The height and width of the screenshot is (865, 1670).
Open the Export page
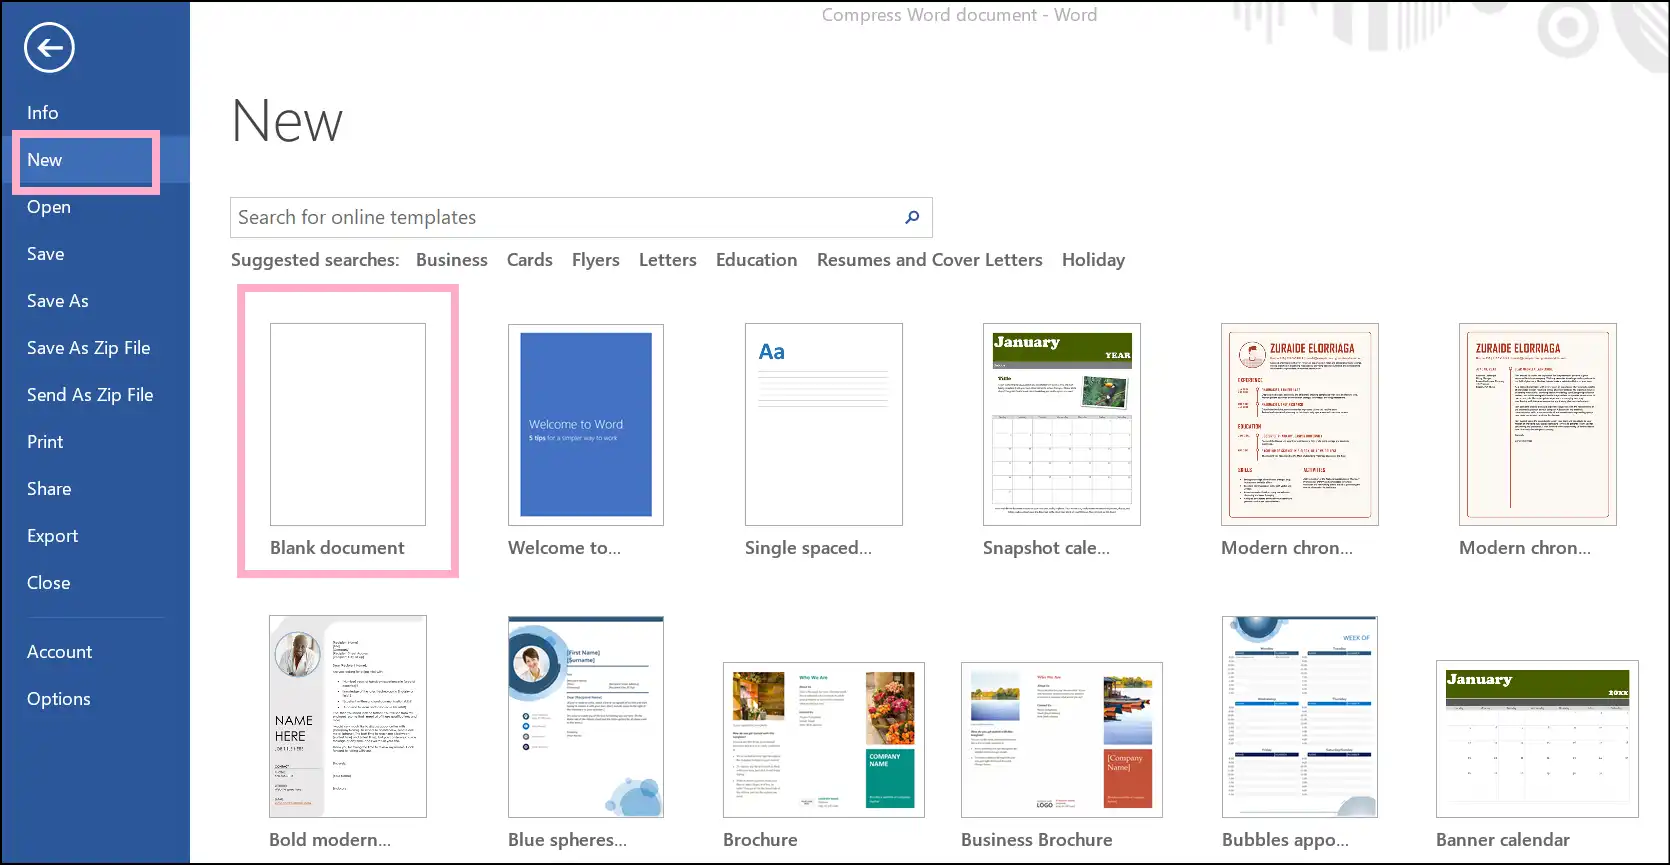click(53, 536)
